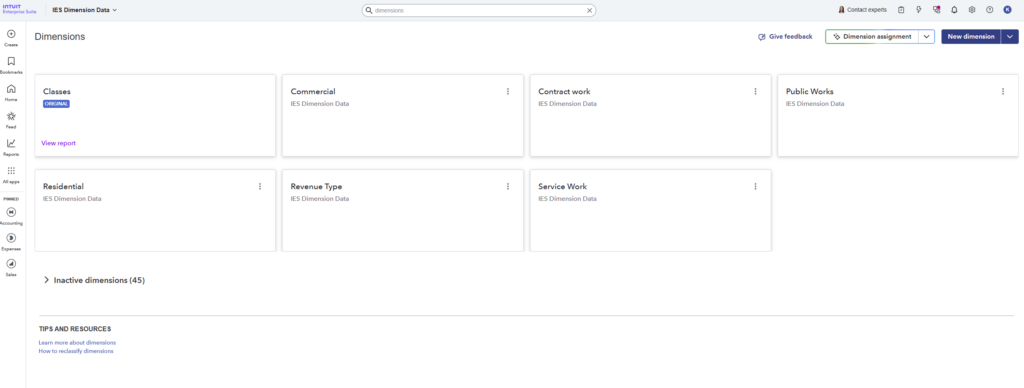The height and width of the screenshot is (388, 1024).
Task: Click into the dimensions search field
Action: (x=479, y=10)
